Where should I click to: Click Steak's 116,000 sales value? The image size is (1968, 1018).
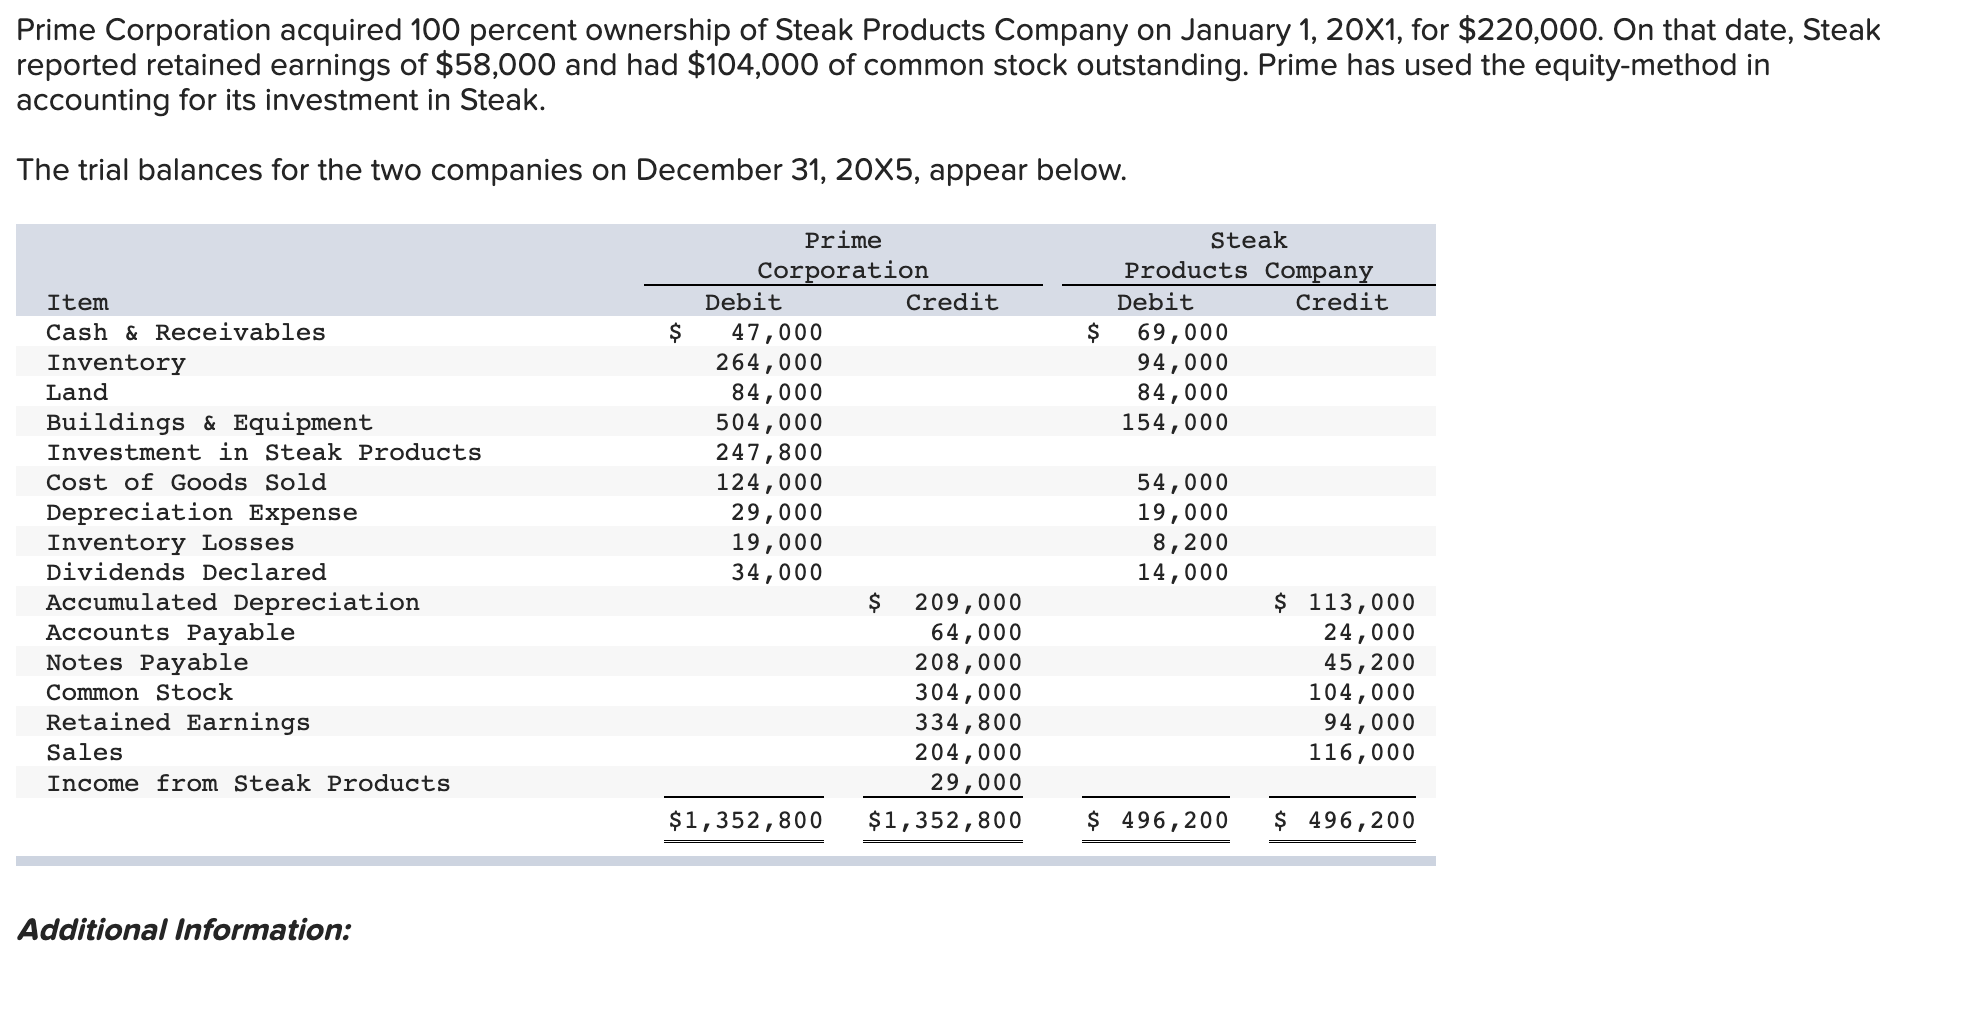click(x=1361, y=752)
